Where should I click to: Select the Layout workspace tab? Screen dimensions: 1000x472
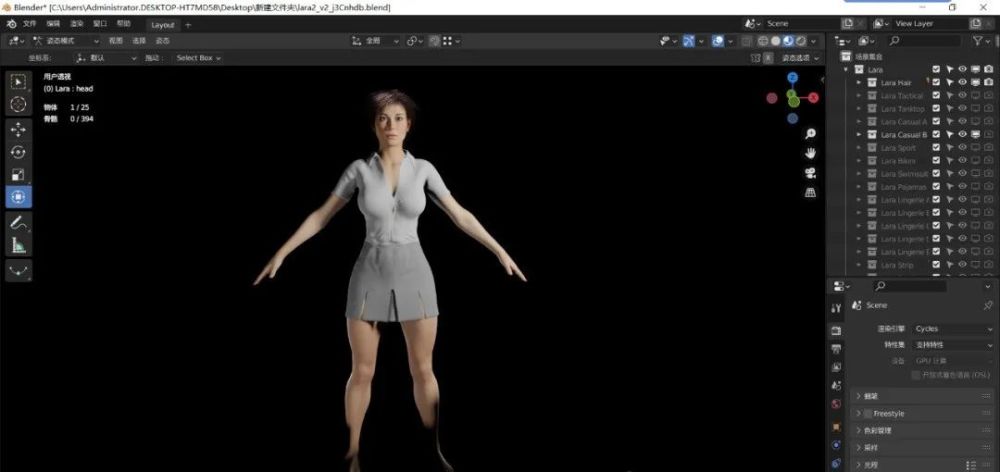tap(163, 25)
